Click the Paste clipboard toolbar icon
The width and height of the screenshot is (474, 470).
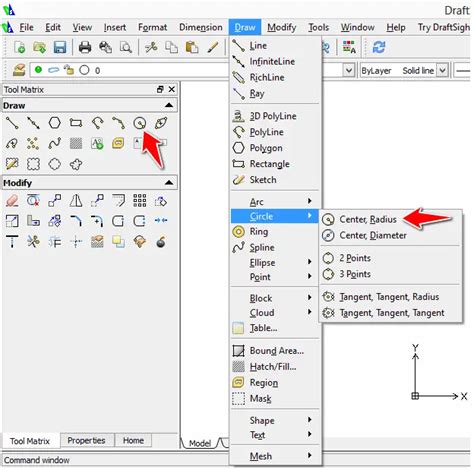(192, 47)
